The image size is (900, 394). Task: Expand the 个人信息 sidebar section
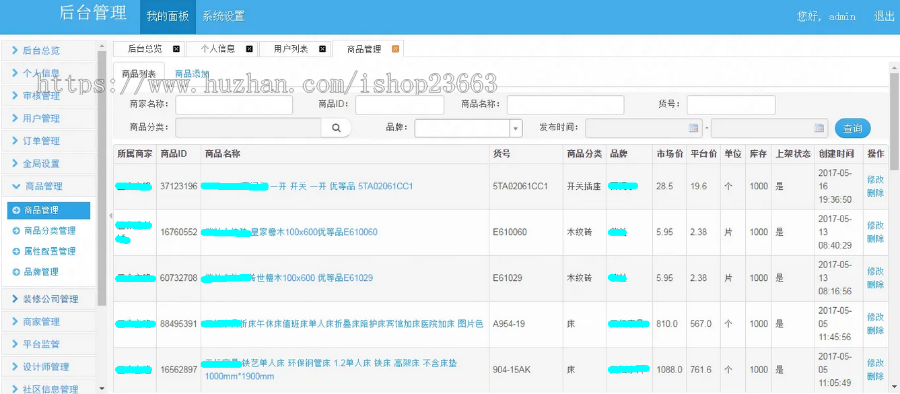pyautogui.click(x=49, y=73)
